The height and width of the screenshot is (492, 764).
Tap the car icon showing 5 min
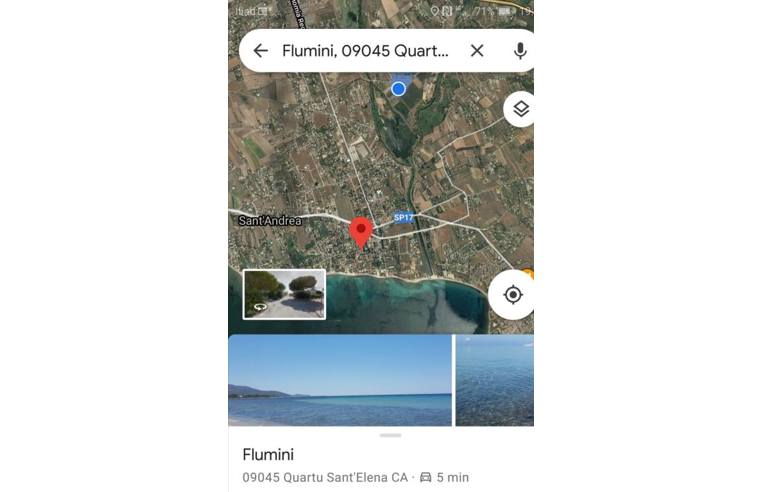tap(425, 477)
